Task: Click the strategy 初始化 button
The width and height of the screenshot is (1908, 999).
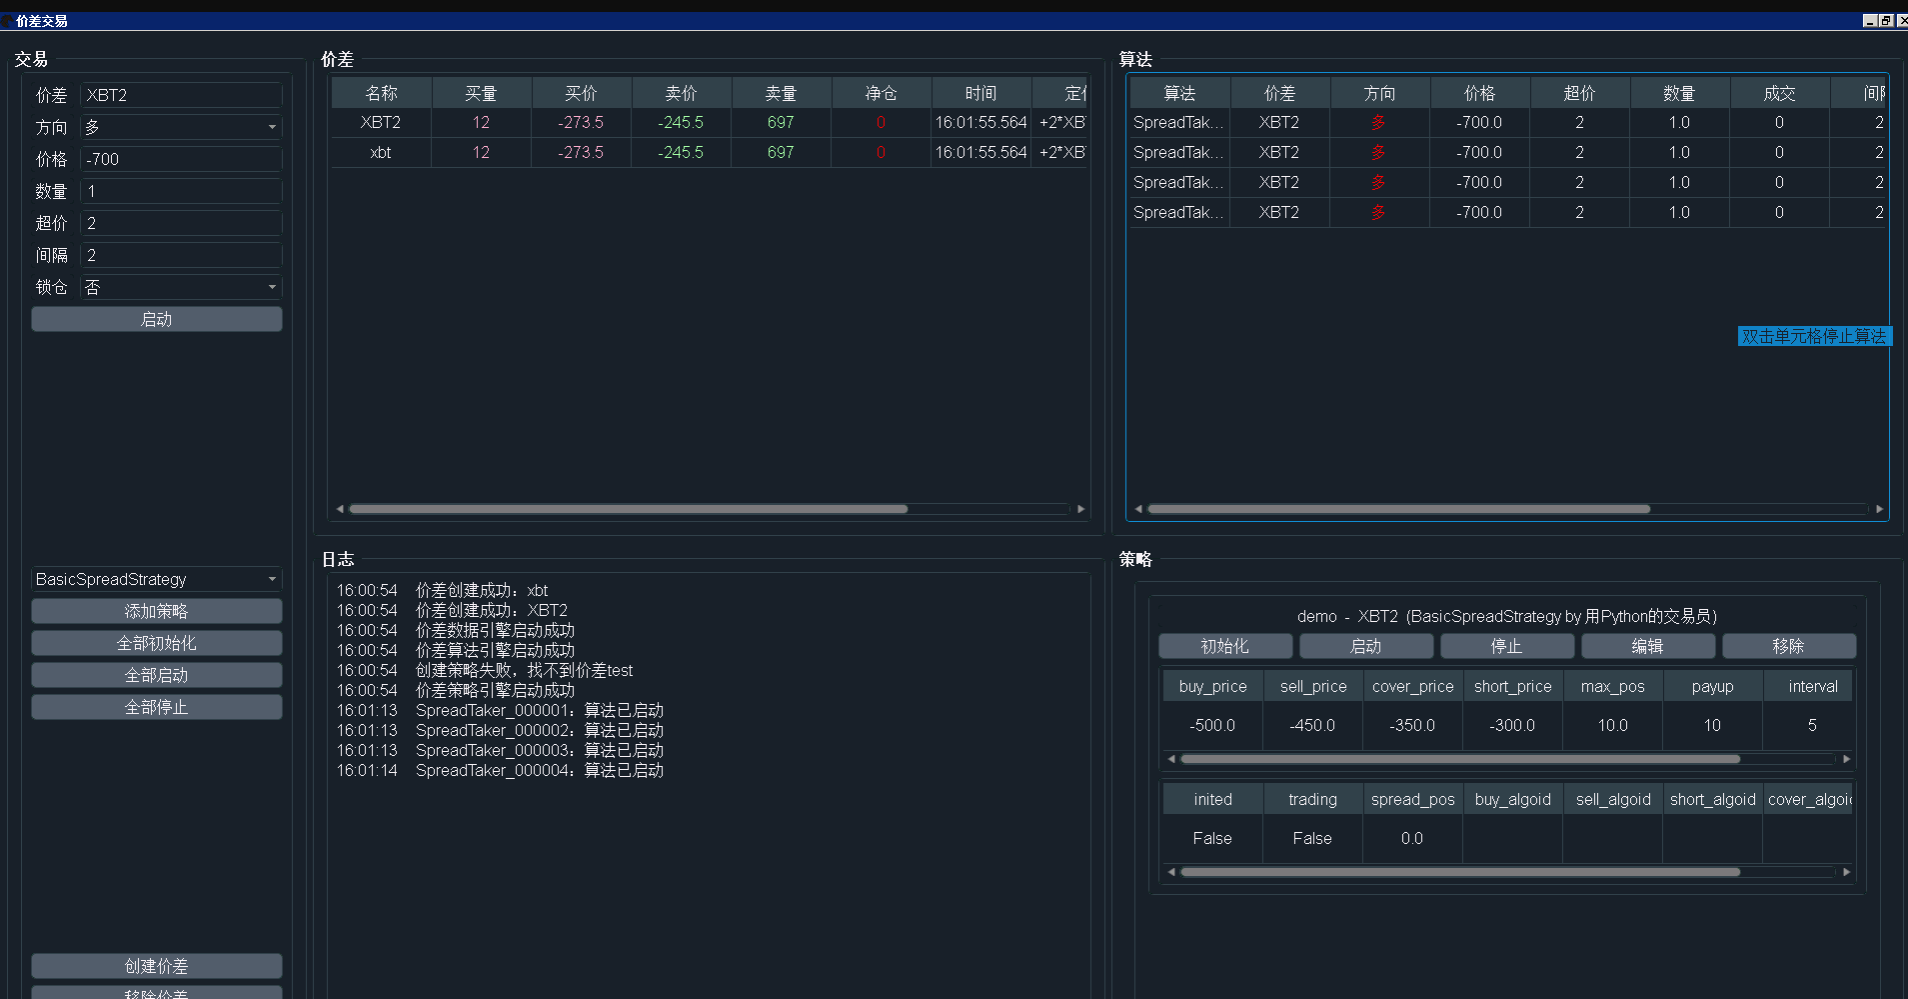Action: coord(1225,646)
